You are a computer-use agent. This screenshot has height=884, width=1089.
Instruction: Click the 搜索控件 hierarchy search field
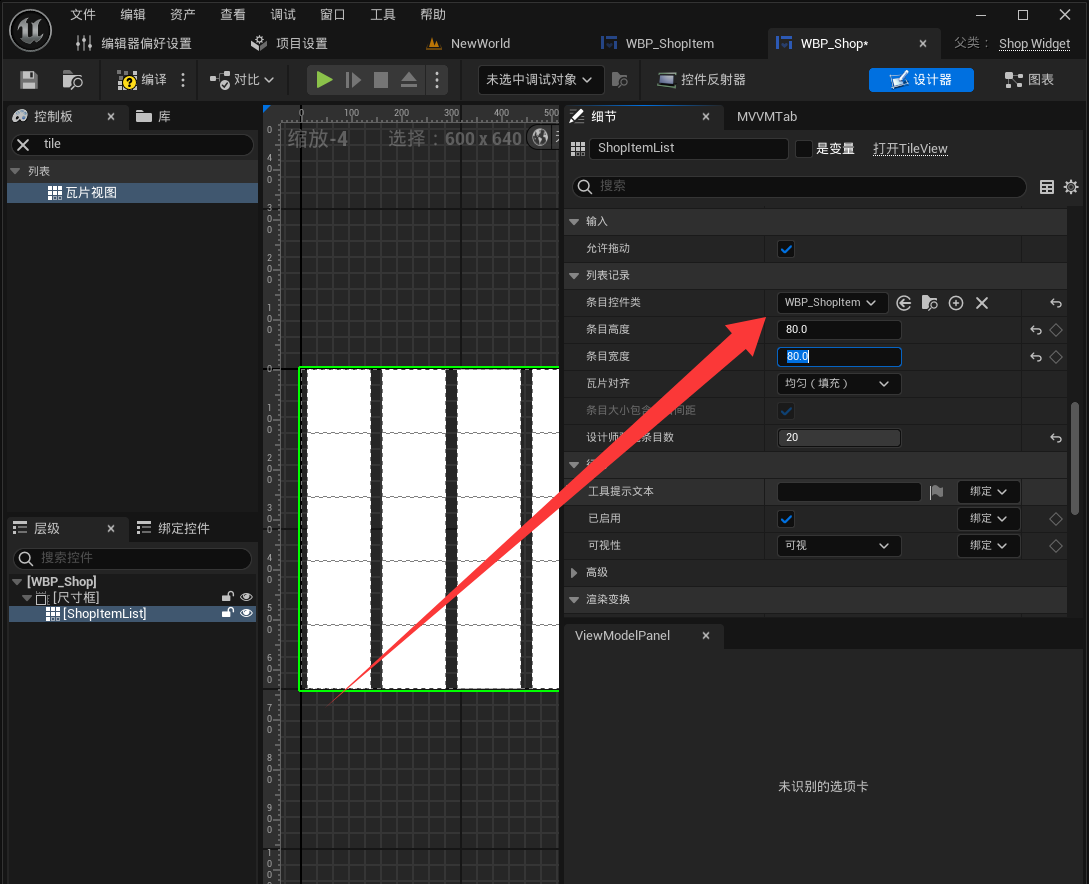tap(132, 558)
